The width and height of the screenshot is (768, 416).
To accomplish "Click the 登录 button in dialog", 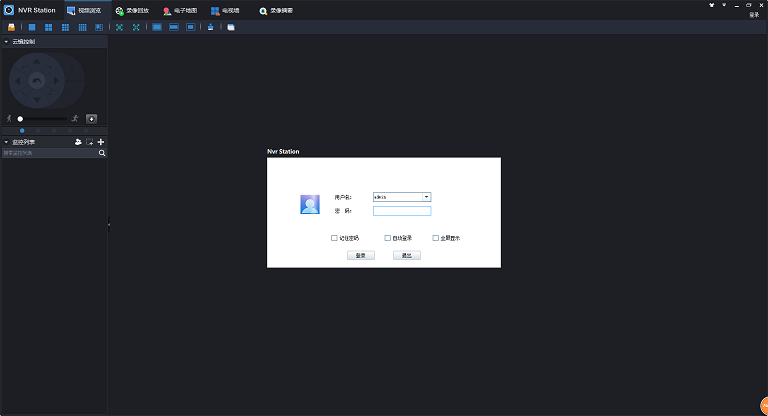I will point(361,255).
